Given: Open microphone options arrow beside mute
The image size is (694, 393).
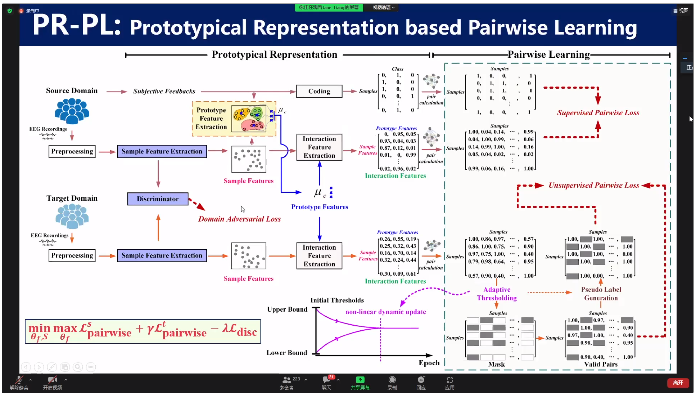Looking at the screenshot, I should tap(31, 380).
